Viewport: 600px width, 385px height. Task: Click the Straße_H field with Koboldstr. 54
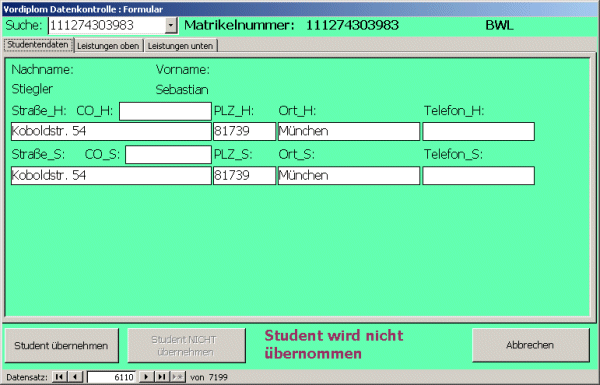(111, 132)
